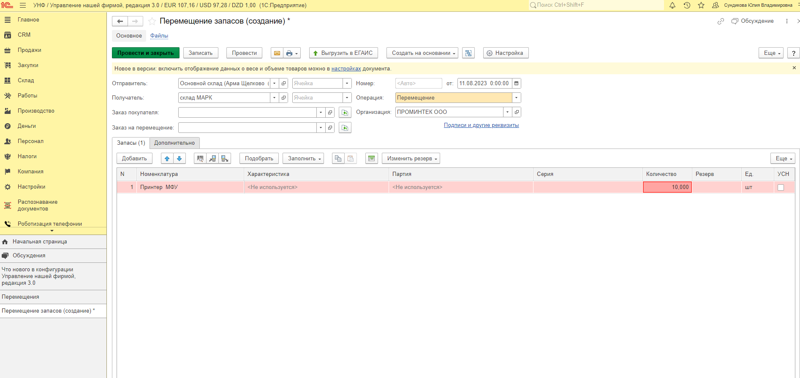The height and width of the screenshot is (378, 800).
Task: Select the Количество cell 10,000
Action: pyautogui.click(x=667, y=188)
